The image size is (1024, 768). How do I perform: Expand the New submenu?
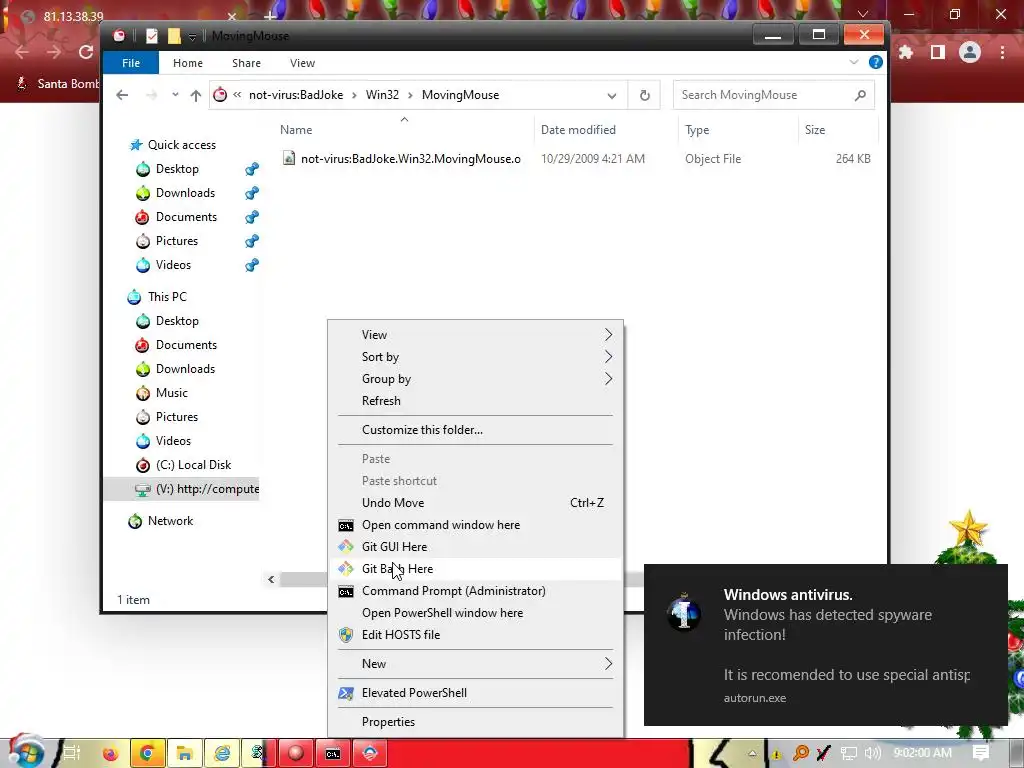click(x=475, y=664)
